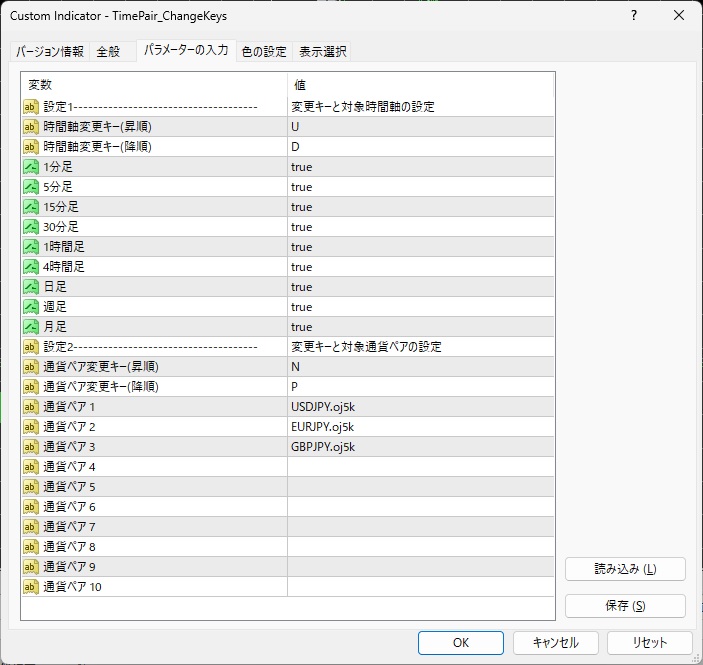Click the value N for 通貨ペア変更キー(昇順)

295,367
